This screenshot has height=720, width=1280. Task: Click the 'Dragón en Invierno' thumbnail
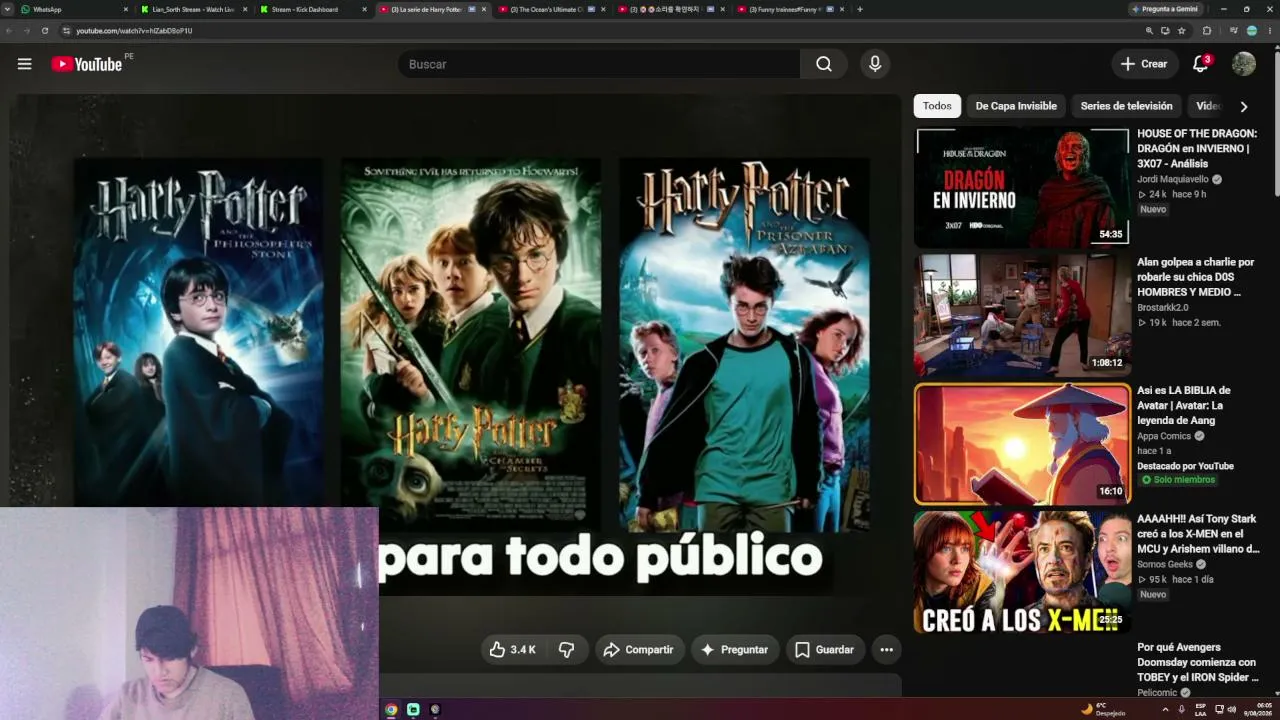[x=1022, y=187]
